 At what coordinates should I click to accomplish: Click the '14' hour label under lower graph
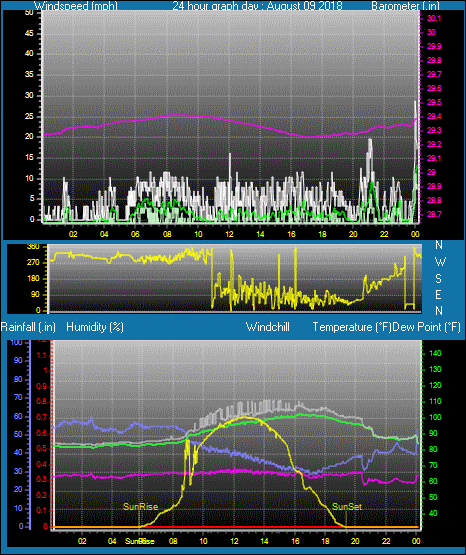pos(264,541)
